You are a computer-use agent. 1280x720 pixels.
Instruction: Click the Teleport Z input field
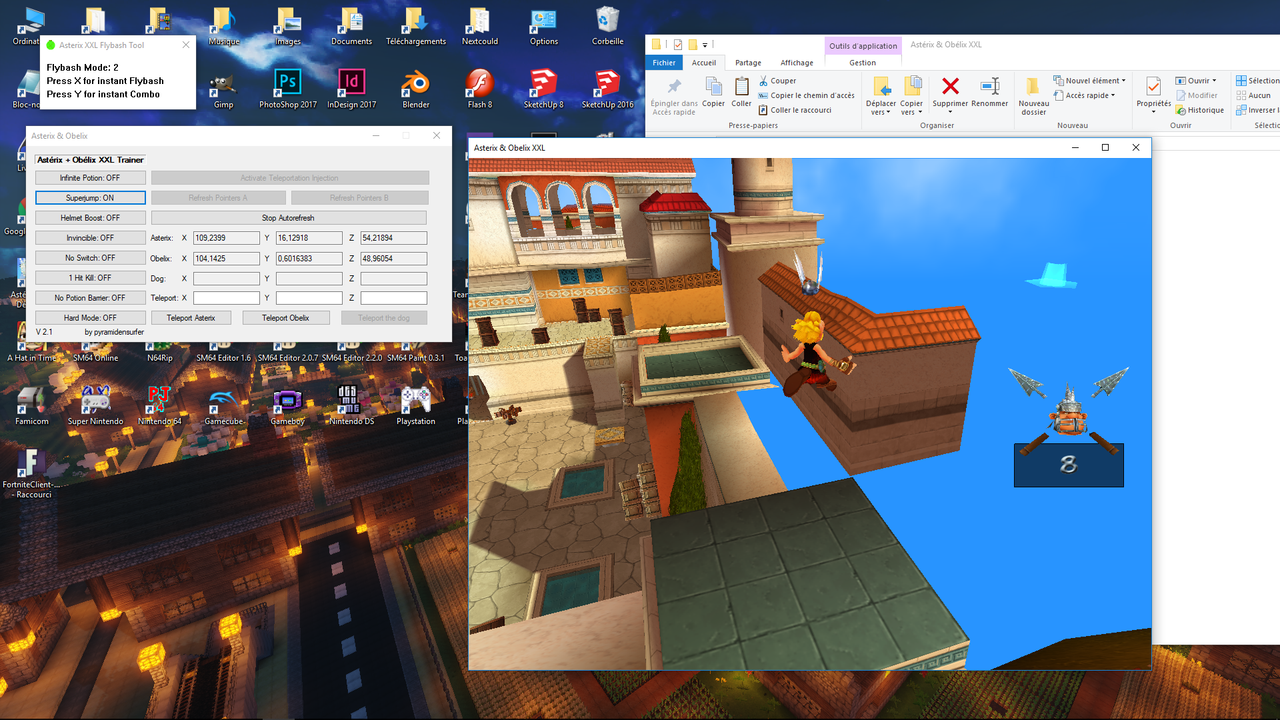[394, 298]
